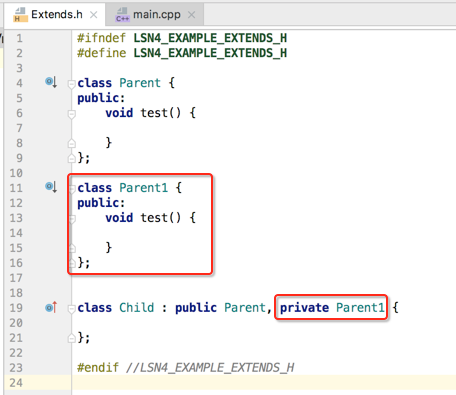Screen dimensions: 456x395
Task: Fold the class Parent end marker on line 9
Action: click(71, 158)
